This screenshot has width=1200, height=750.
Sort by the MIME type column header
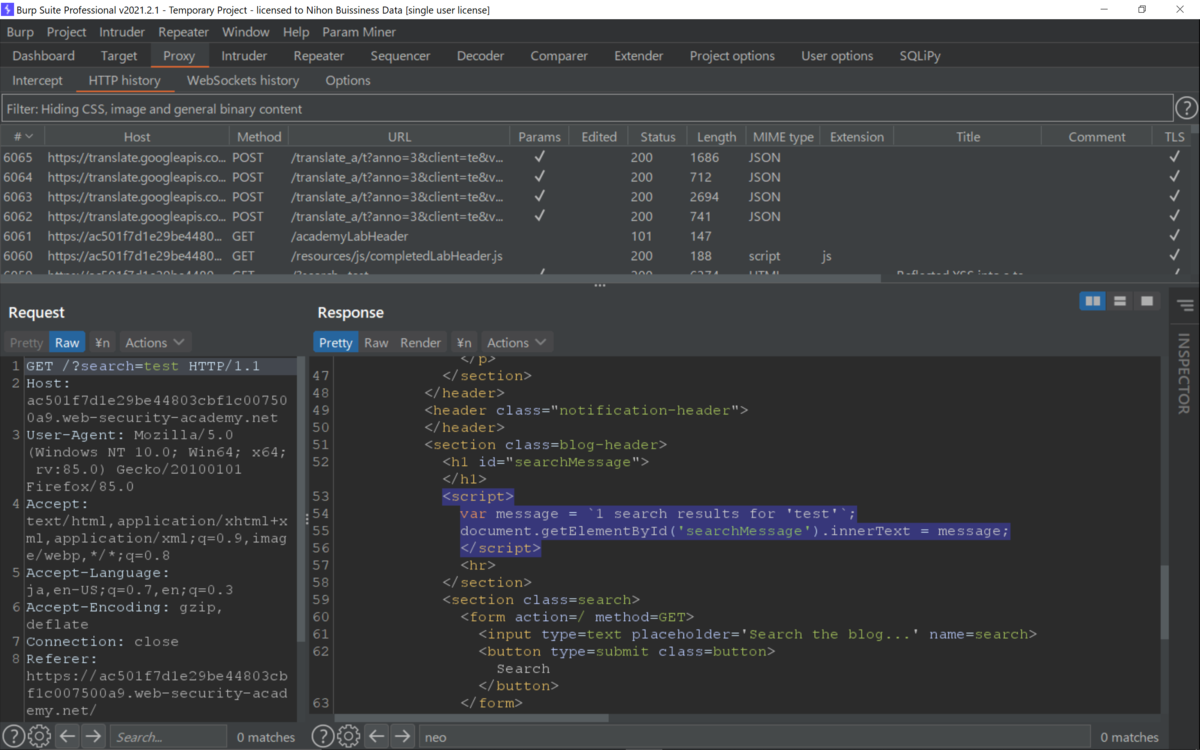click(x=783, y=137)
